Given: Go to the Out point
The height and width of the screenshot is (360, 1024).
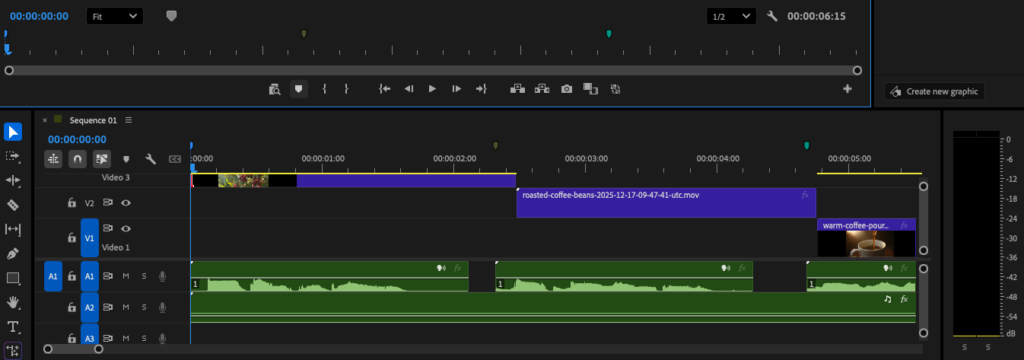Looking at the screenshot, I should coord(481,89).
